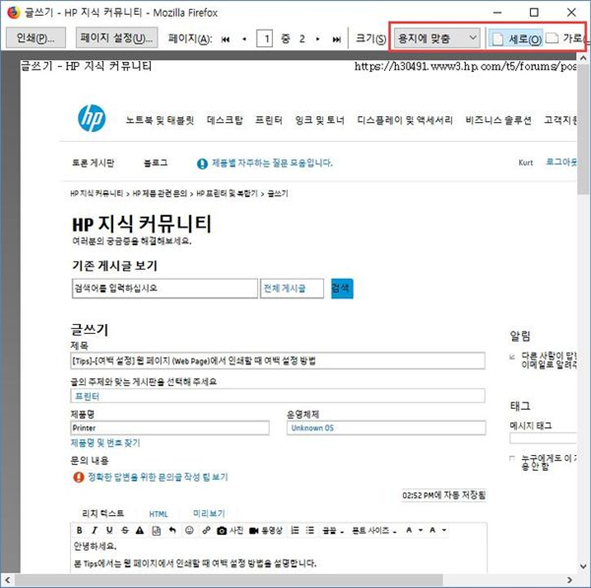The width and height of the screenshot is (591, 588).
Task: Click the 메시지 태그 input field
Action: 543,438
